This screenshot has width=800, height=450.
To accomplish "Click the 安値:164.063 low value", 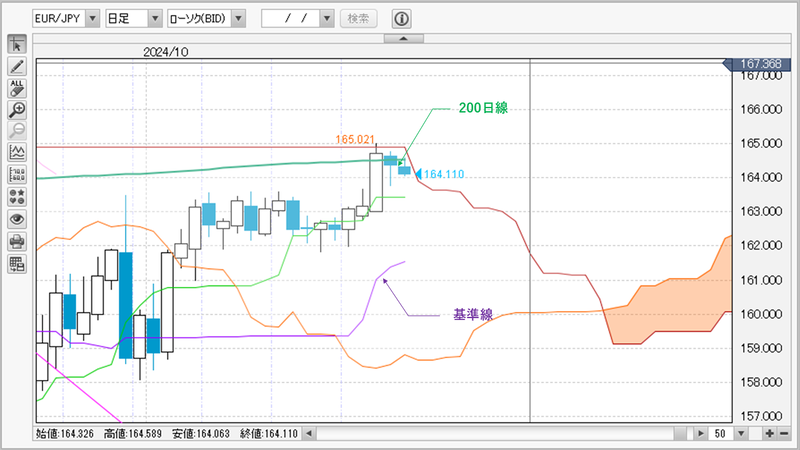I will point(201,434).
